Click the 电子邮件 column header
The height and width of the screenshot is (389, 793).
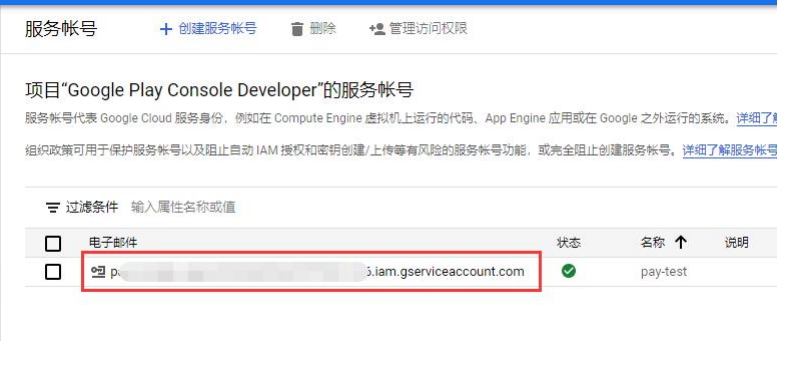click(x=113, y=243)
